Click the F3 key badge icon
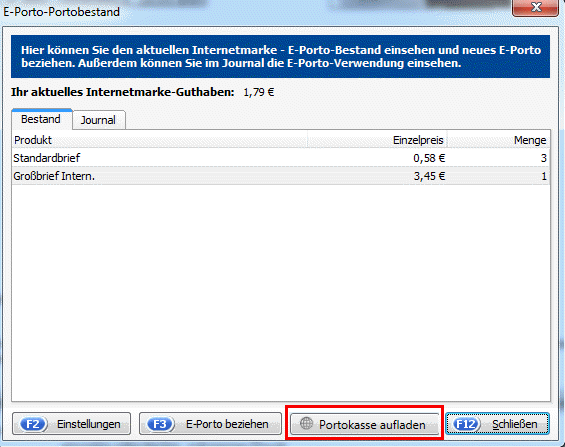 point(160,424)
